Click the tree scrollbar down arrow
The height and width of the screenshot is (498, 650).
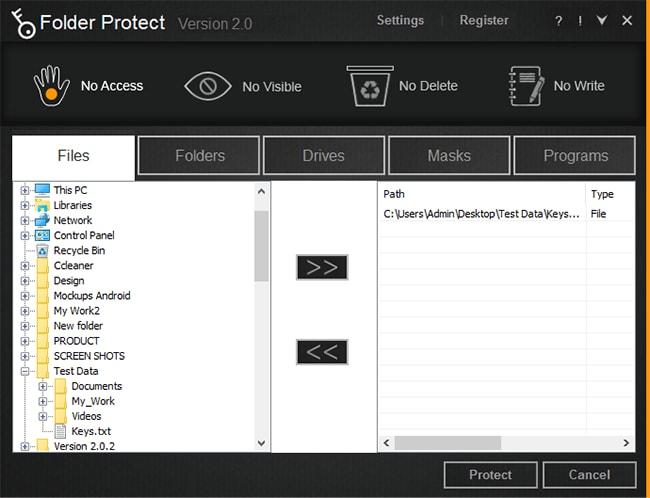coord(261,443)
